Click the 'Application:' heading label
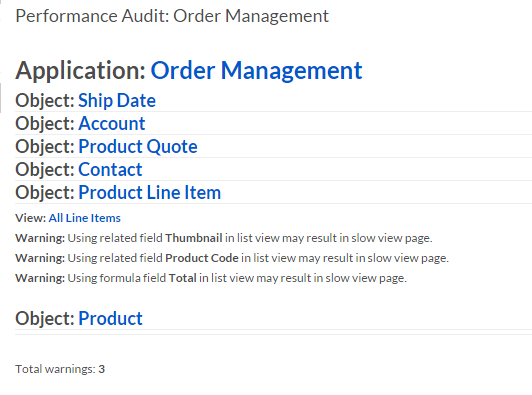The height and width of the screenshot is (395, 532). click(81, 71)
